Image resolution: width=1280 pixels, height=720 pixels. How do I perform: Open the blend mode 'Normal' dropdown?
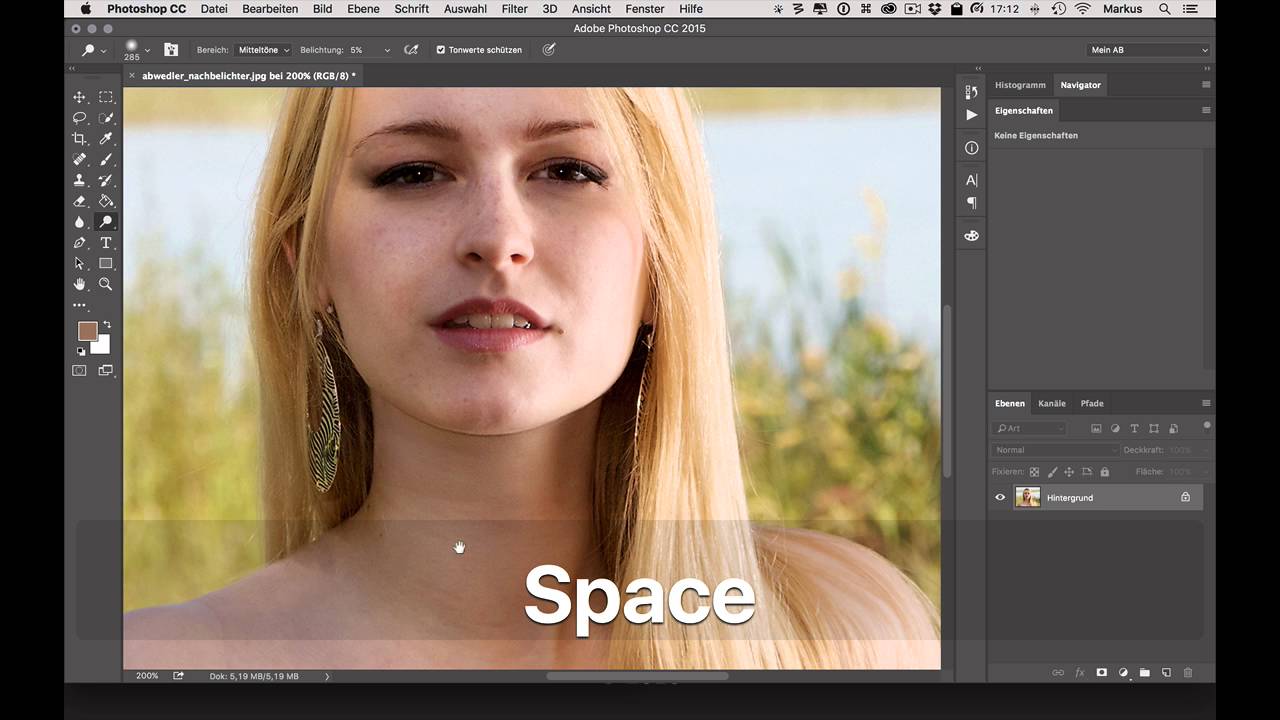coord(1055,450)
